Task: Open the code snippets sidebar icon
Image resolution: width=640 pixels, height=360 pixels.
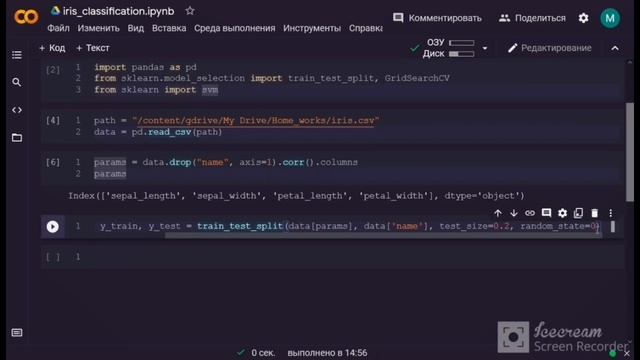Action: [17, 110]
